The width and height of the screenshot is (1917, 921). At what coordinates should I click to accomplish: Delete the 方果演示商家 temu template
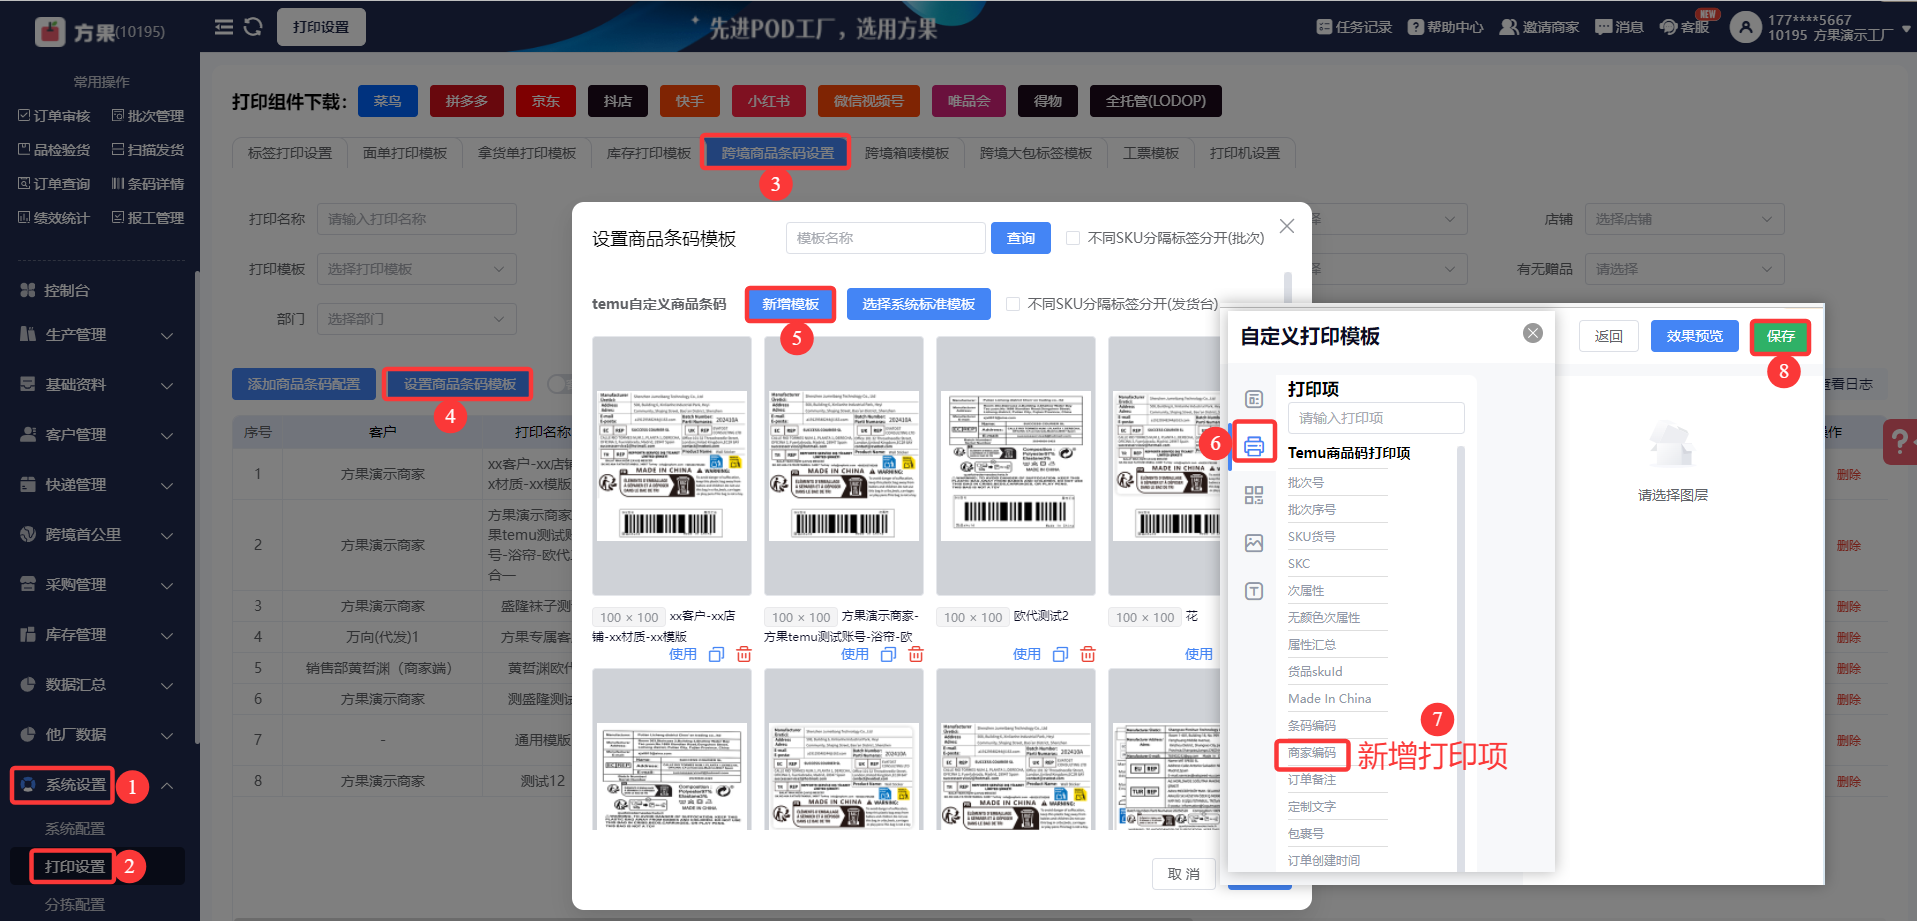(x=916, y=654)
